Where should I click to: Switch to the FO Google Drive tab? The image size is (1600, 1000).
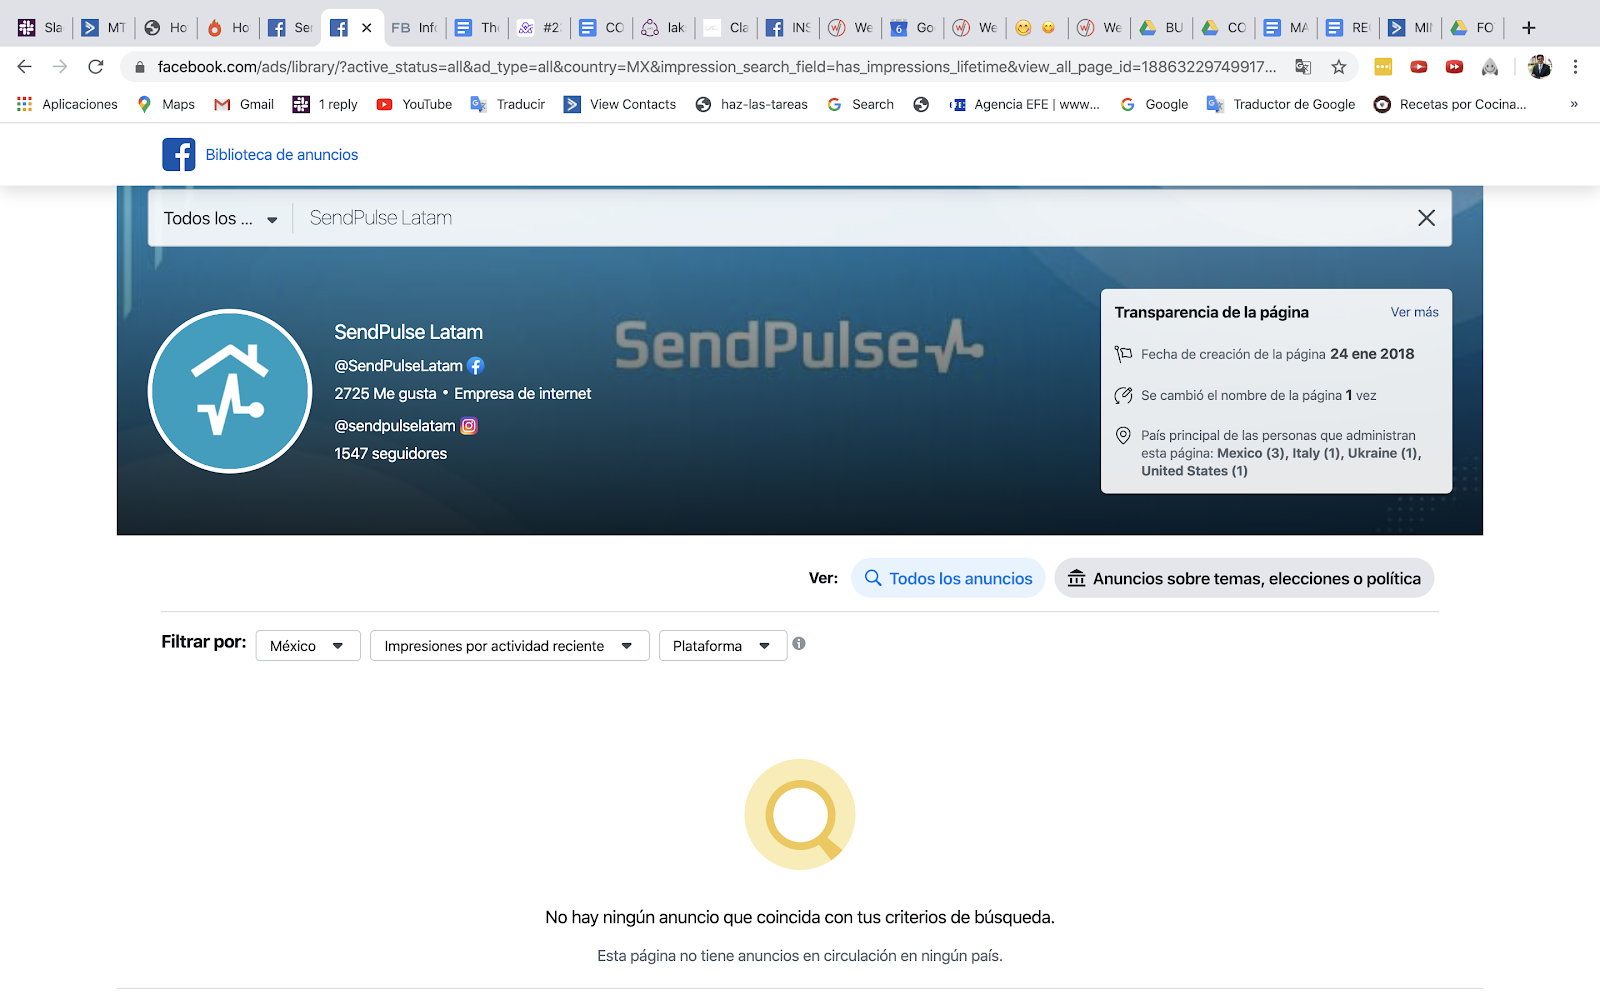pyautogui.click(x=1471, y=28)
